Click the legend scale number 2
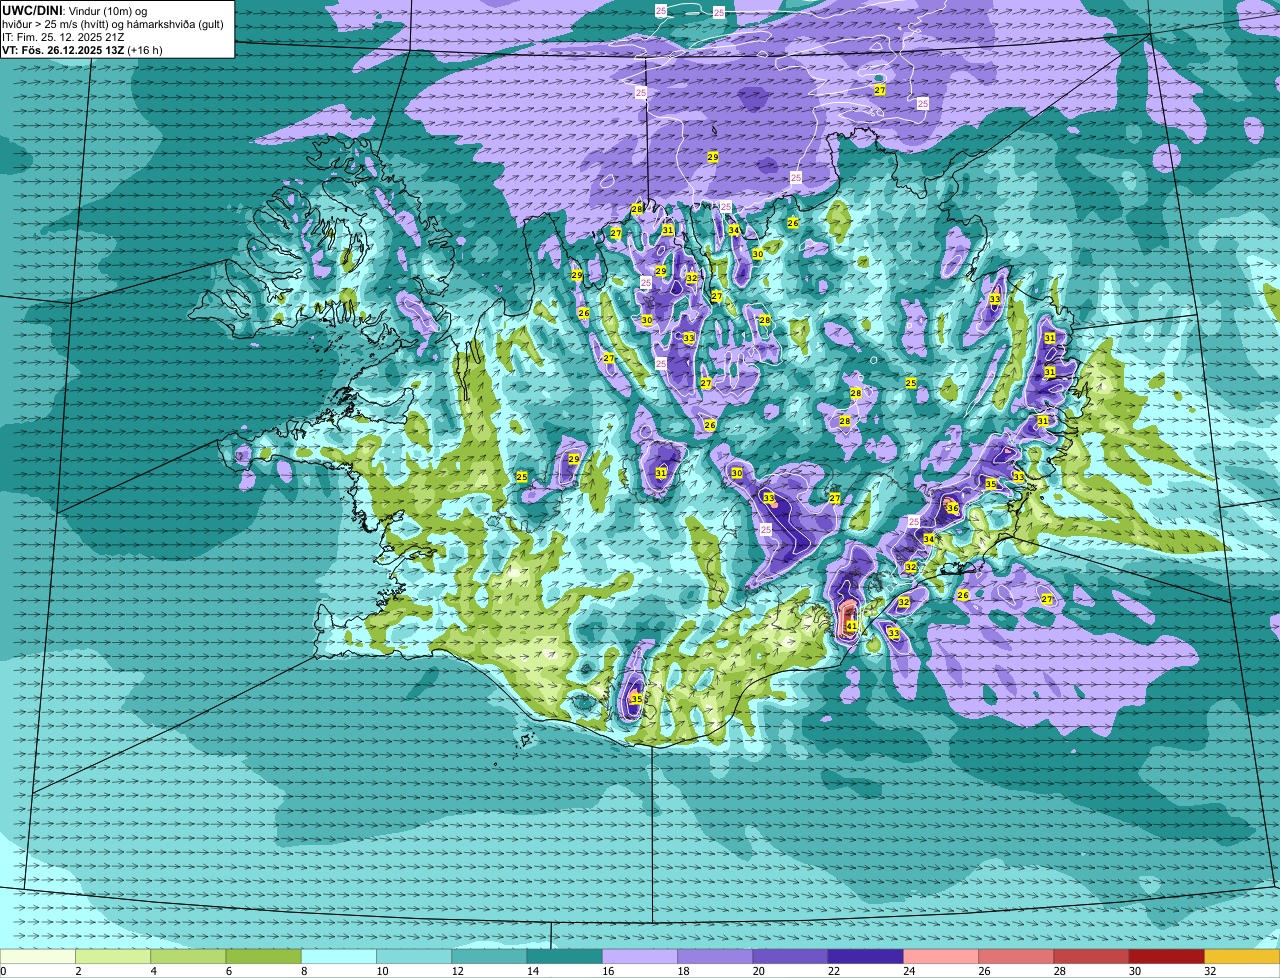This screenshot has width=1280, height=978. pos(78,971)
